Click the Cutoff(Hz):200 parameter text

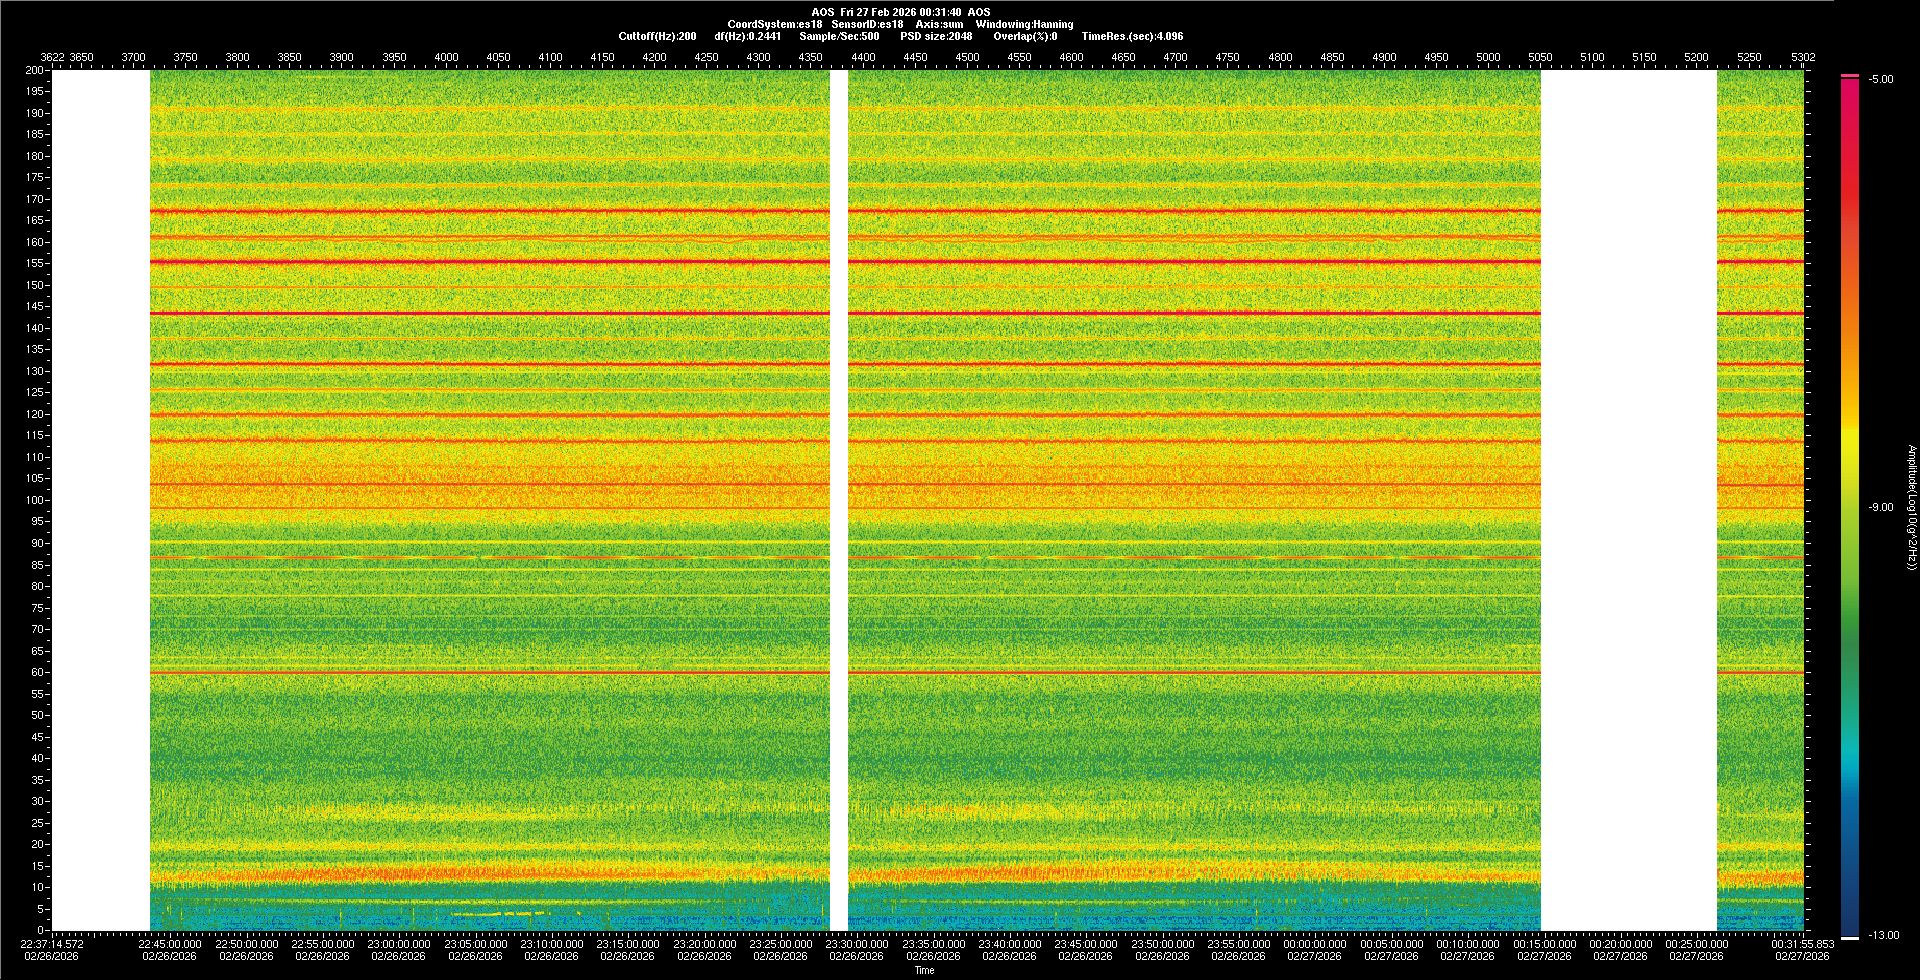tap(657, 36)
